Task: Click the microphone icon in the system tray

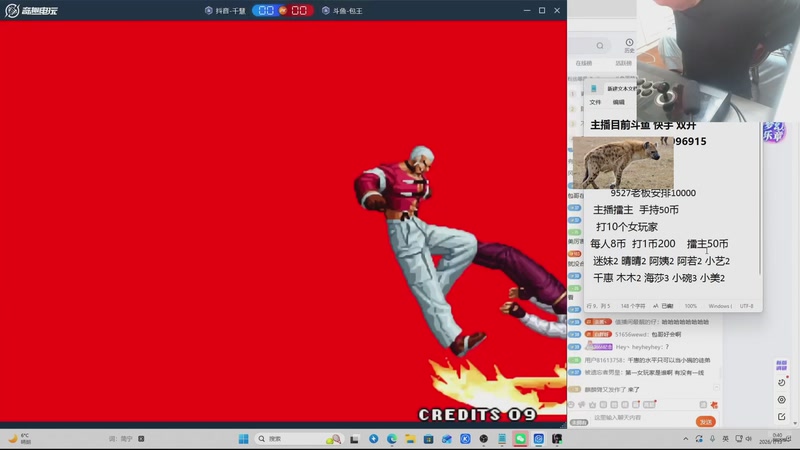Action: tap(712, 439)
